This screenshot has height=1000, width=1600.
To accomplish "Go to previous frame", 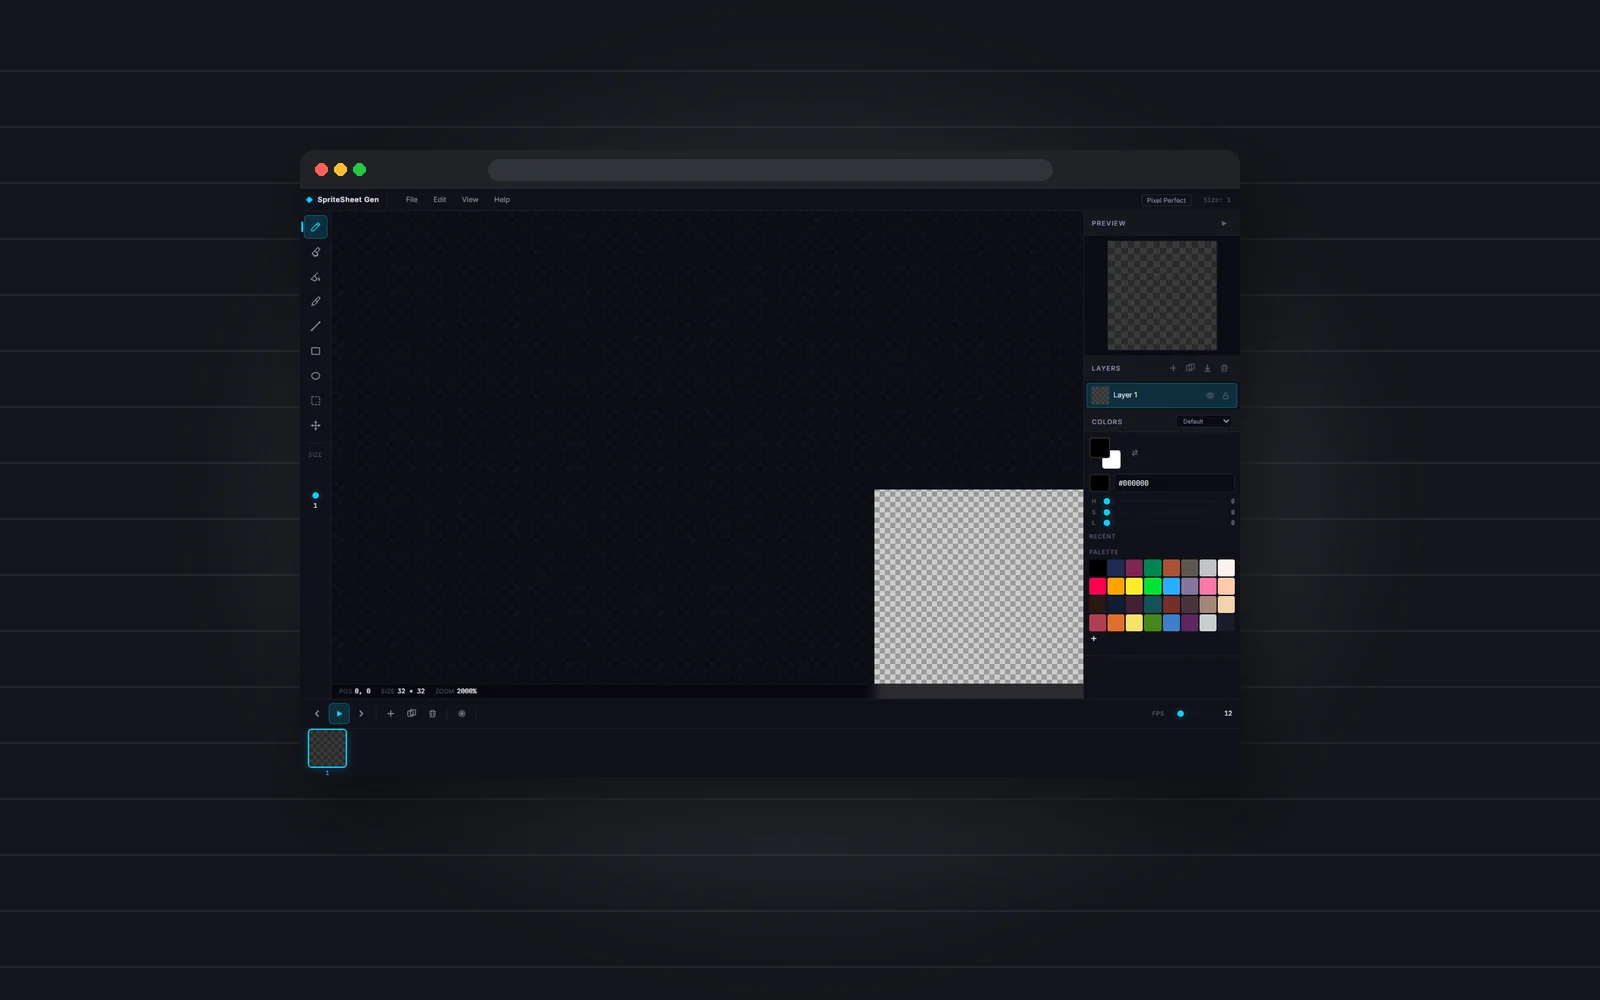I will (317, 714).
